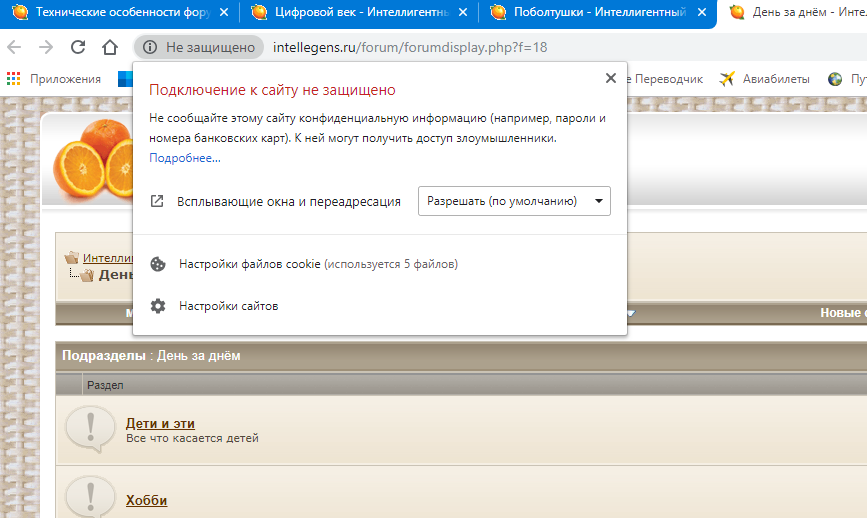Viewport: 867px width, 518px height.
Task: Click the browser forward arrow
Action: tap(46, 47)
